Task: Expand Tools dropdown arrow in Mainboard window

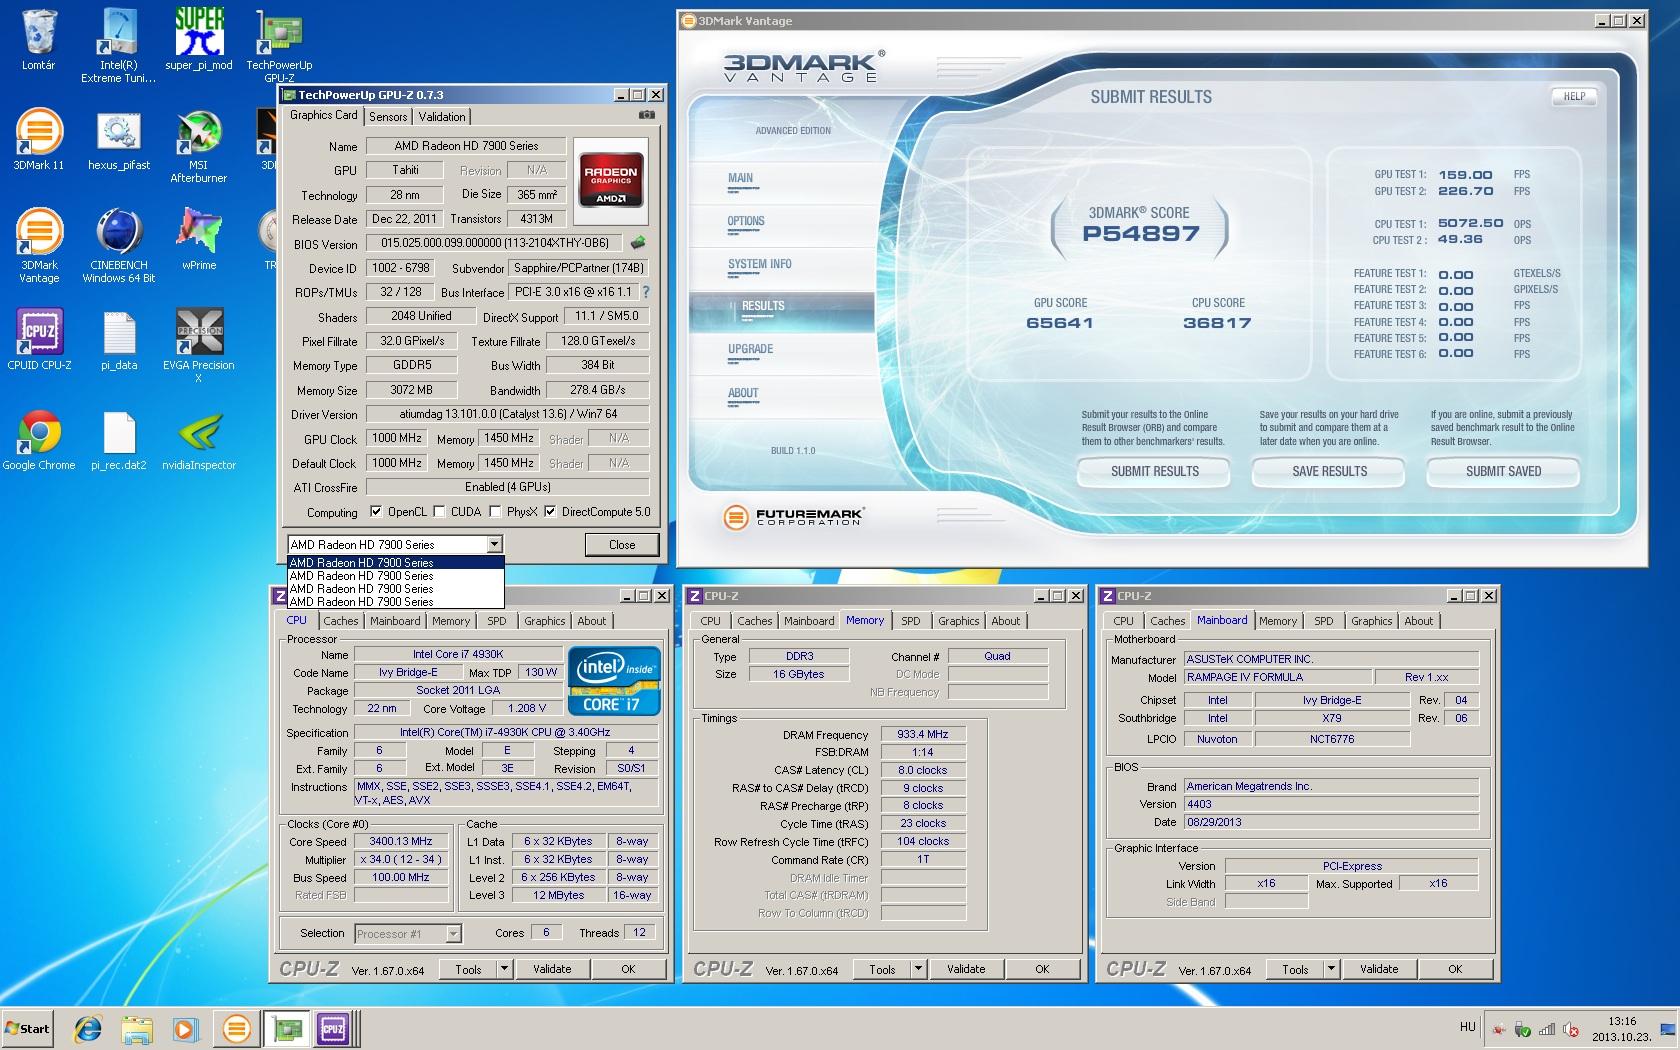Action: (1331, 969)
